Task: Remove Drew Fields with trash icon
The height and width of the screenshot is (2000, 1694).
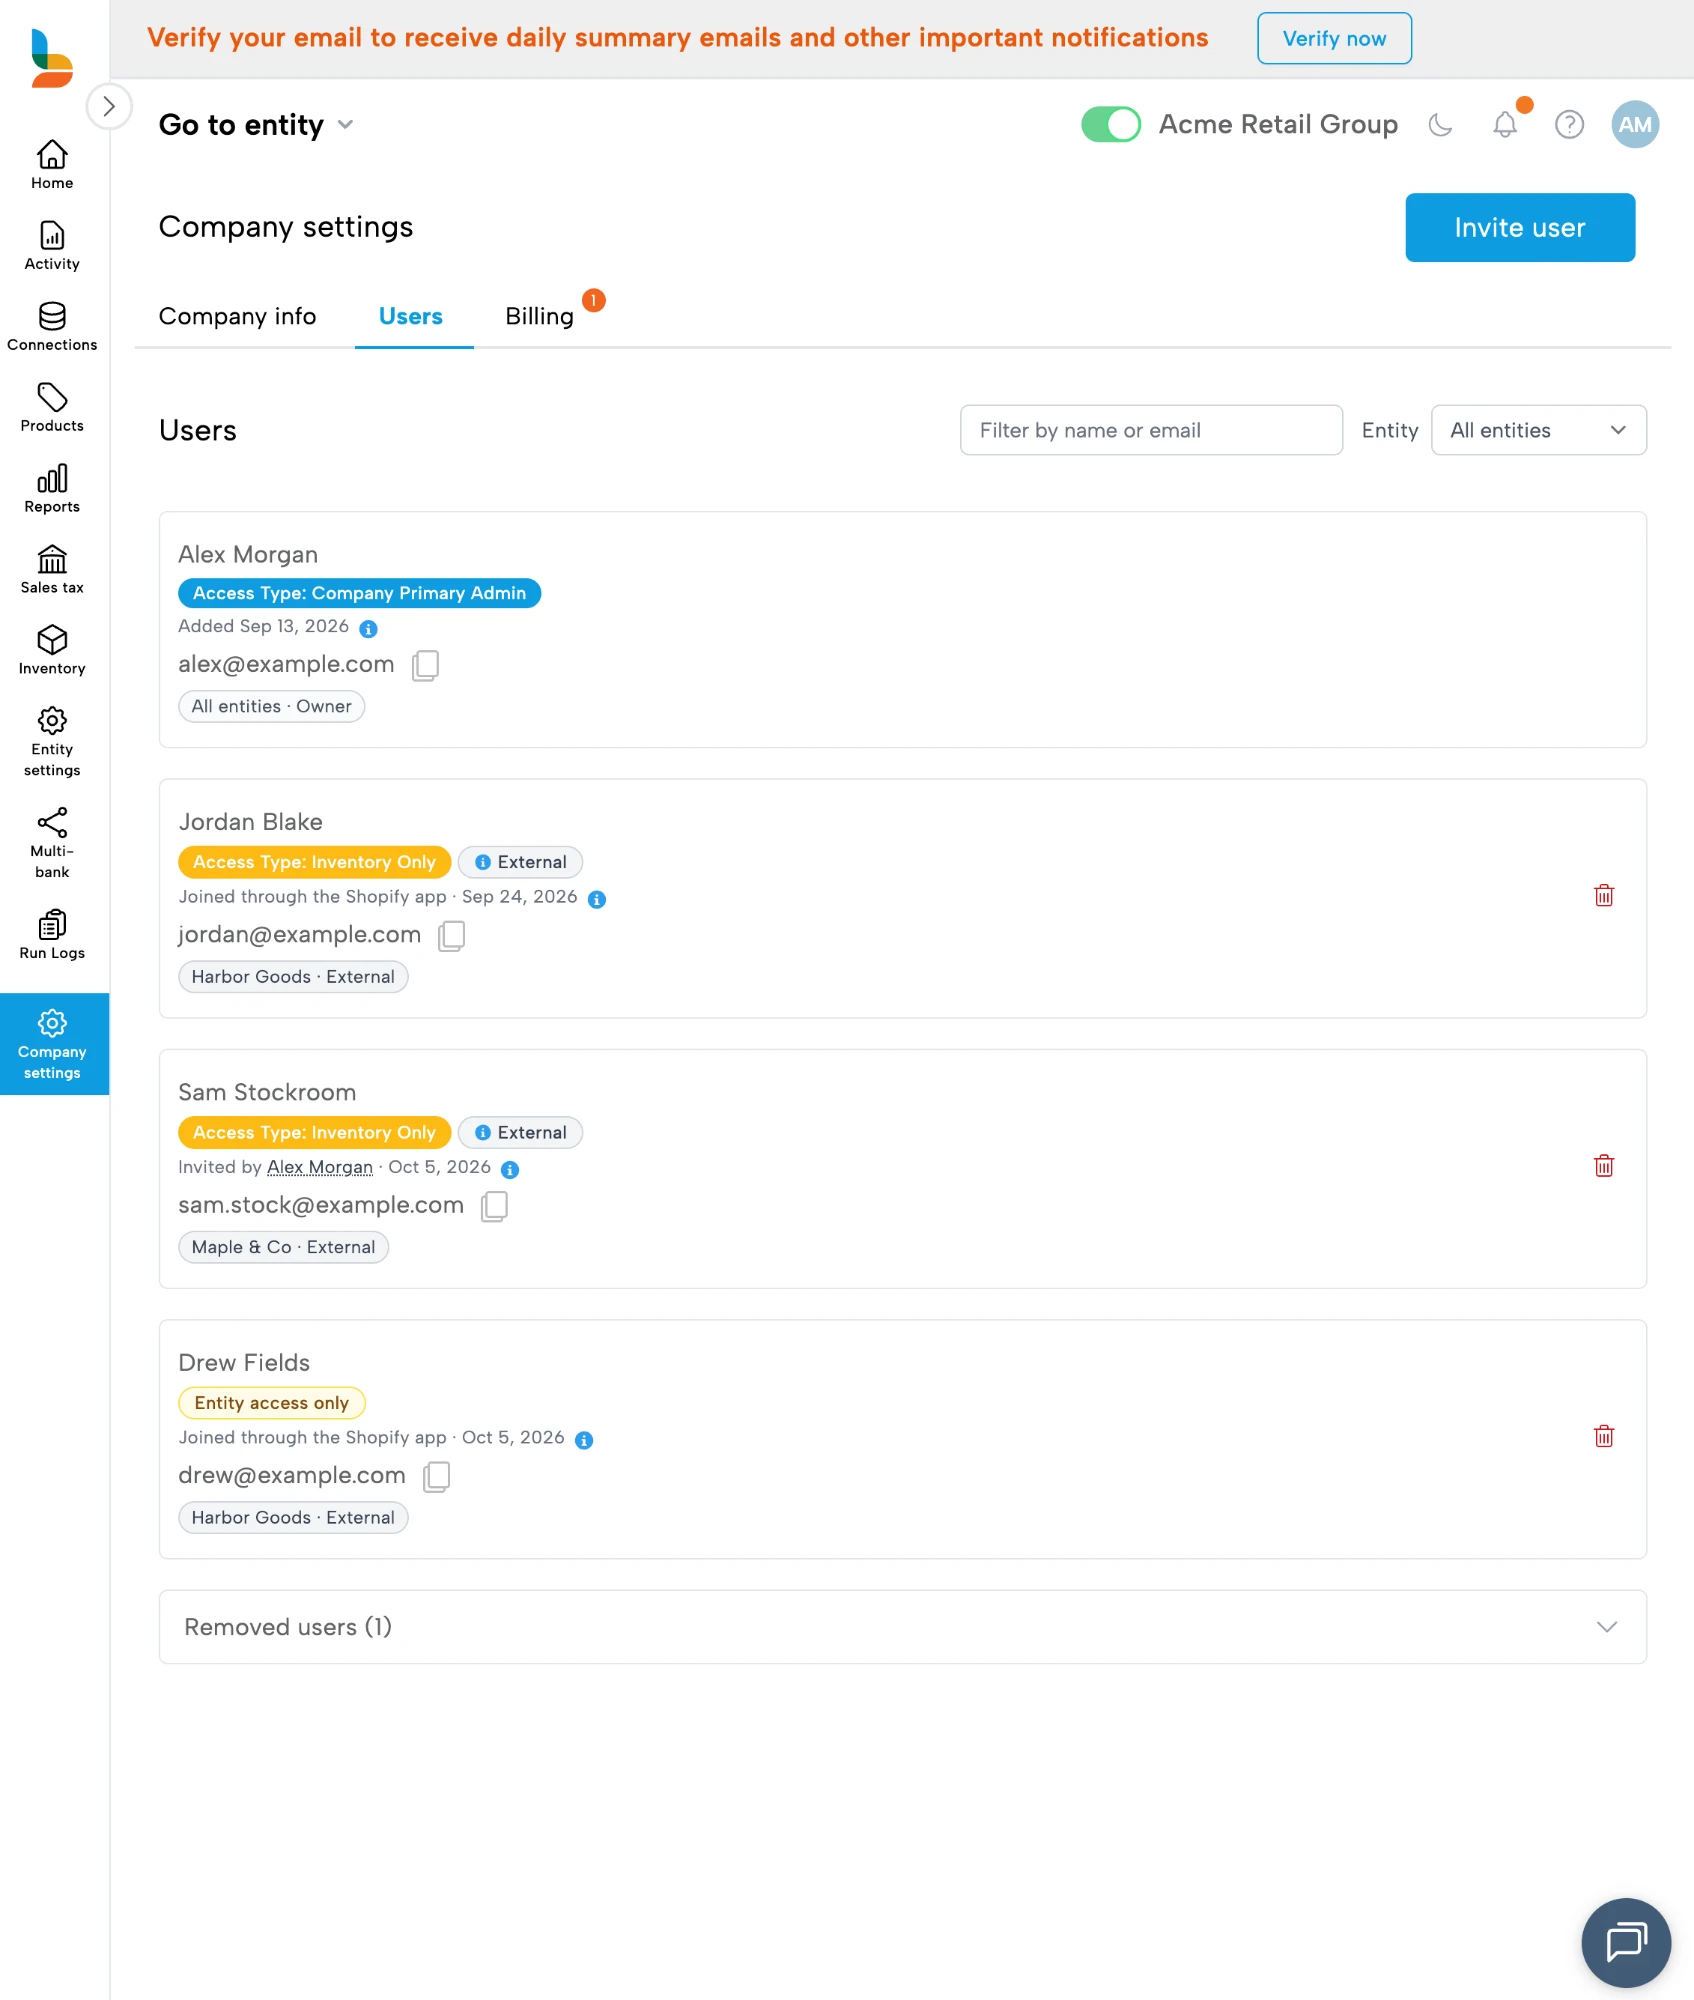Action: [x=1604, y=1437]
